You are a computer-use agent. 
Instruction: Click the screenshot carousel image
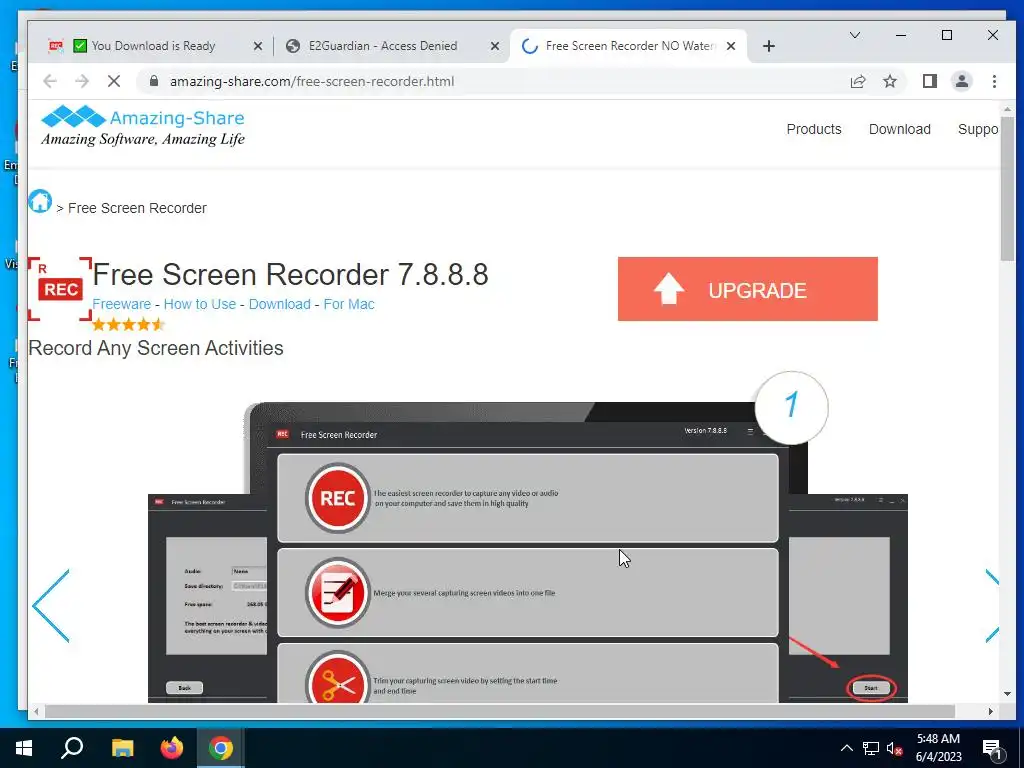pyautogui.click(x=528, y=552)
